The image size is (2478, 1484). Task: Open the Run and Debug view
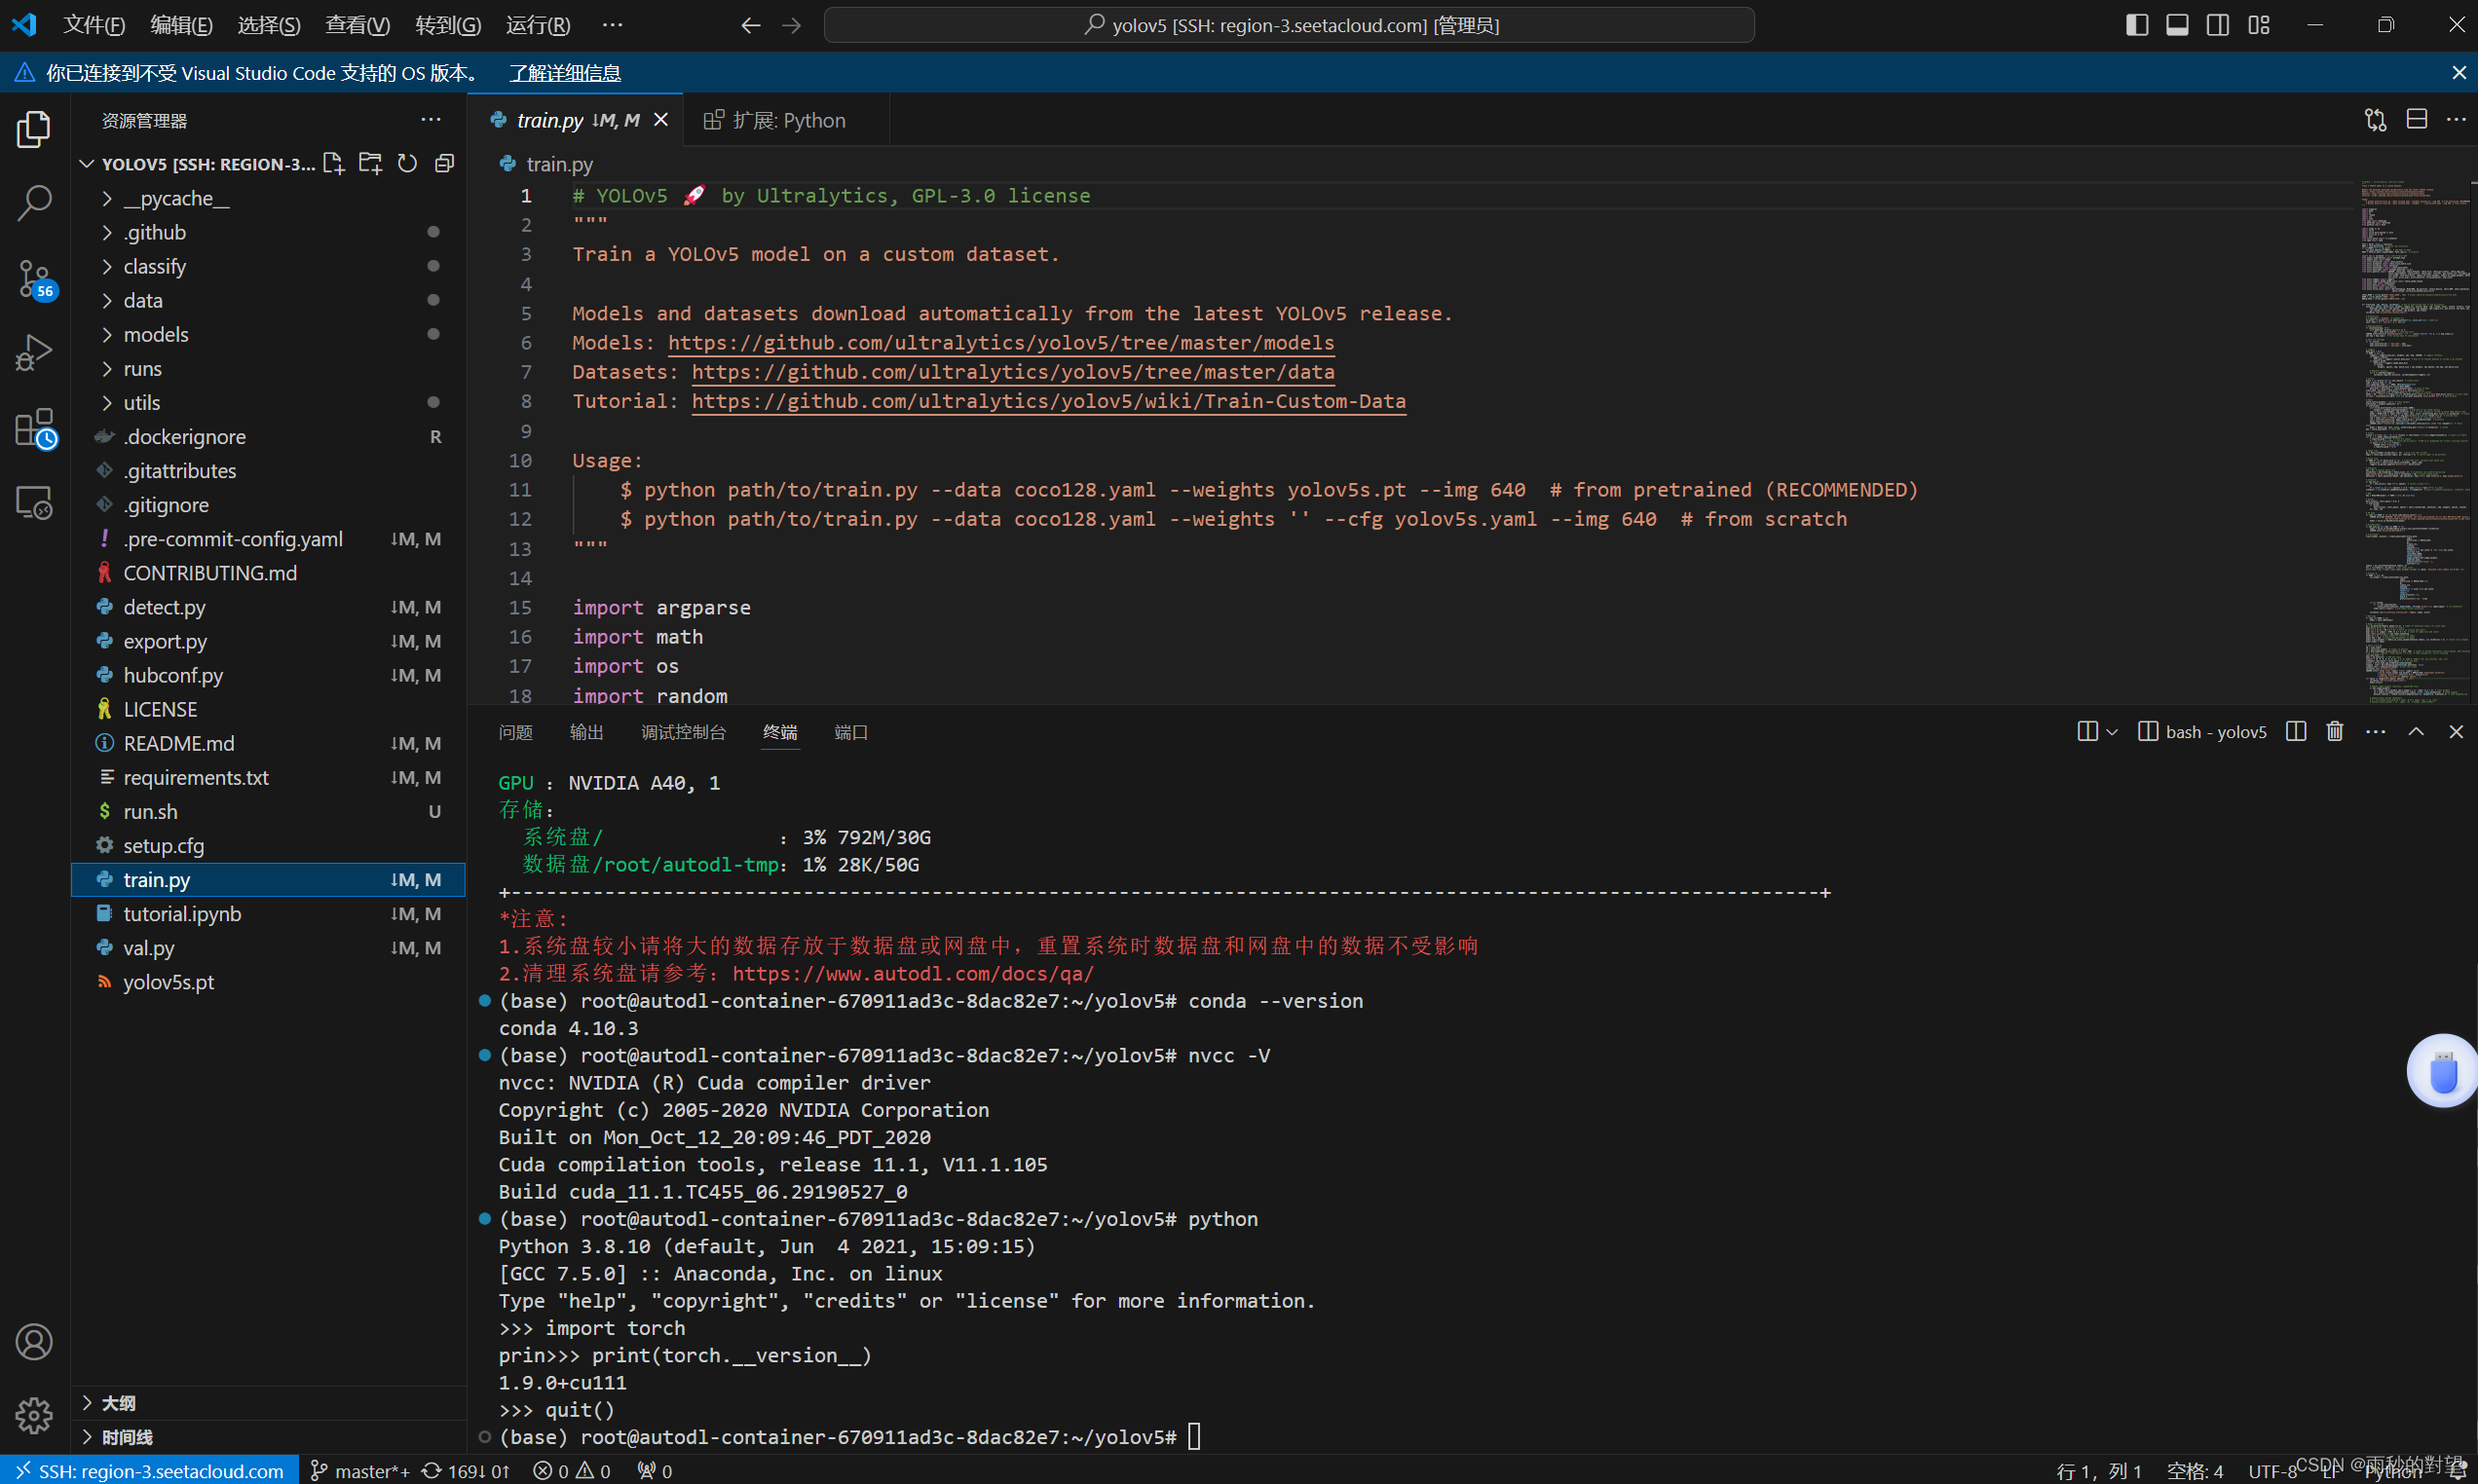[x=35, y=352]
